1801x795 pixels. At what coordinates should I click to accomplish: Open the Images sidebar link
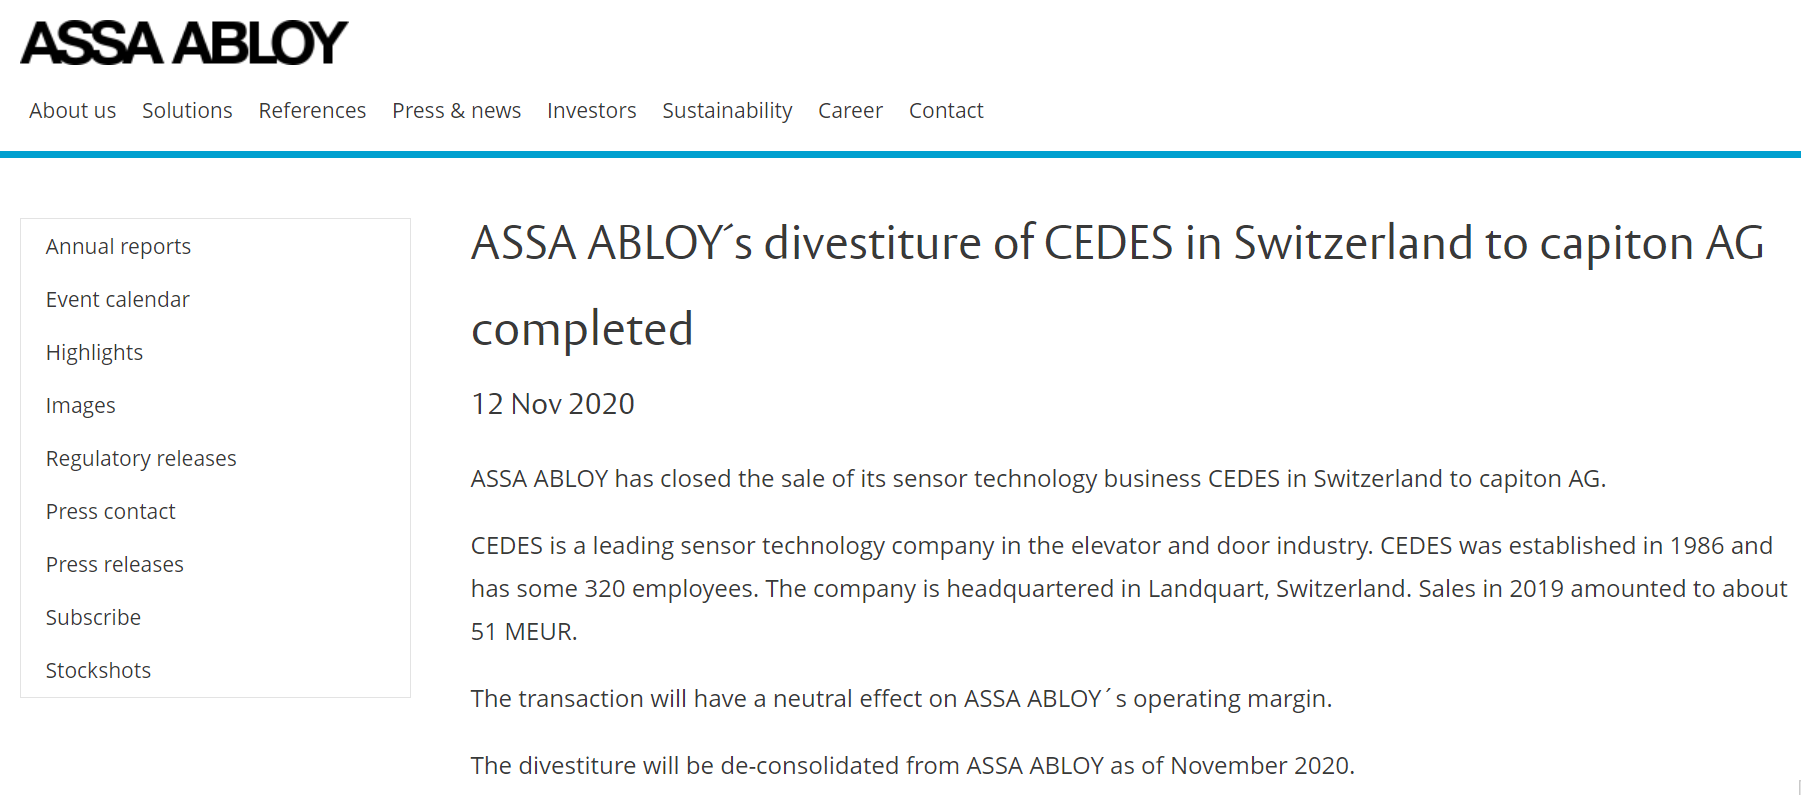pyautogui.click(x=80, y=405)
